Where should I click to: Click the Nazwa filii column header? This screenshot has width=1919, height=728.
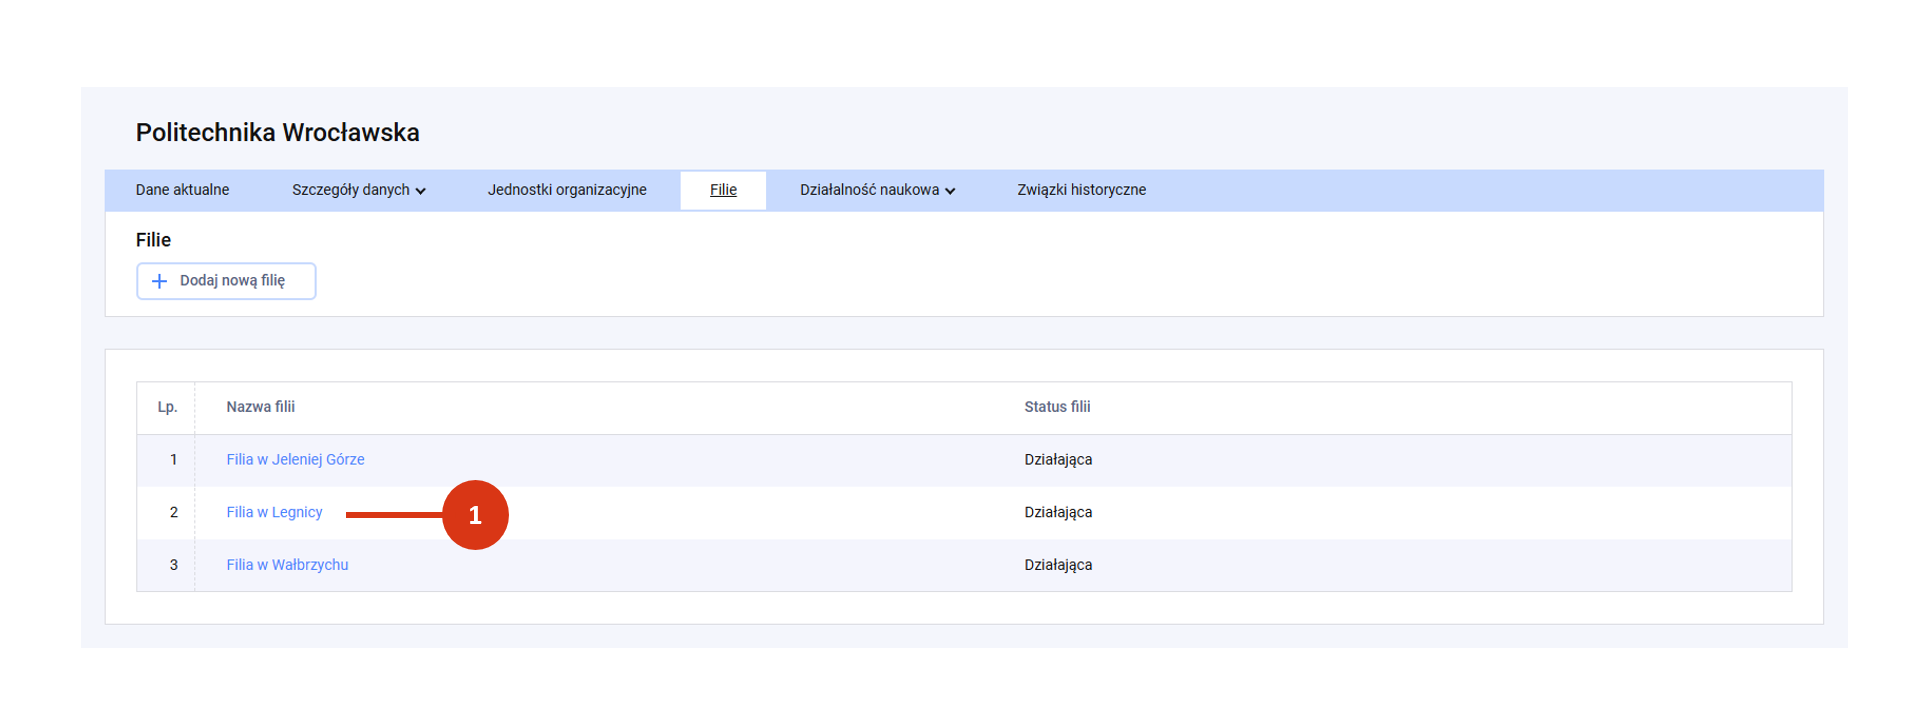260,407
